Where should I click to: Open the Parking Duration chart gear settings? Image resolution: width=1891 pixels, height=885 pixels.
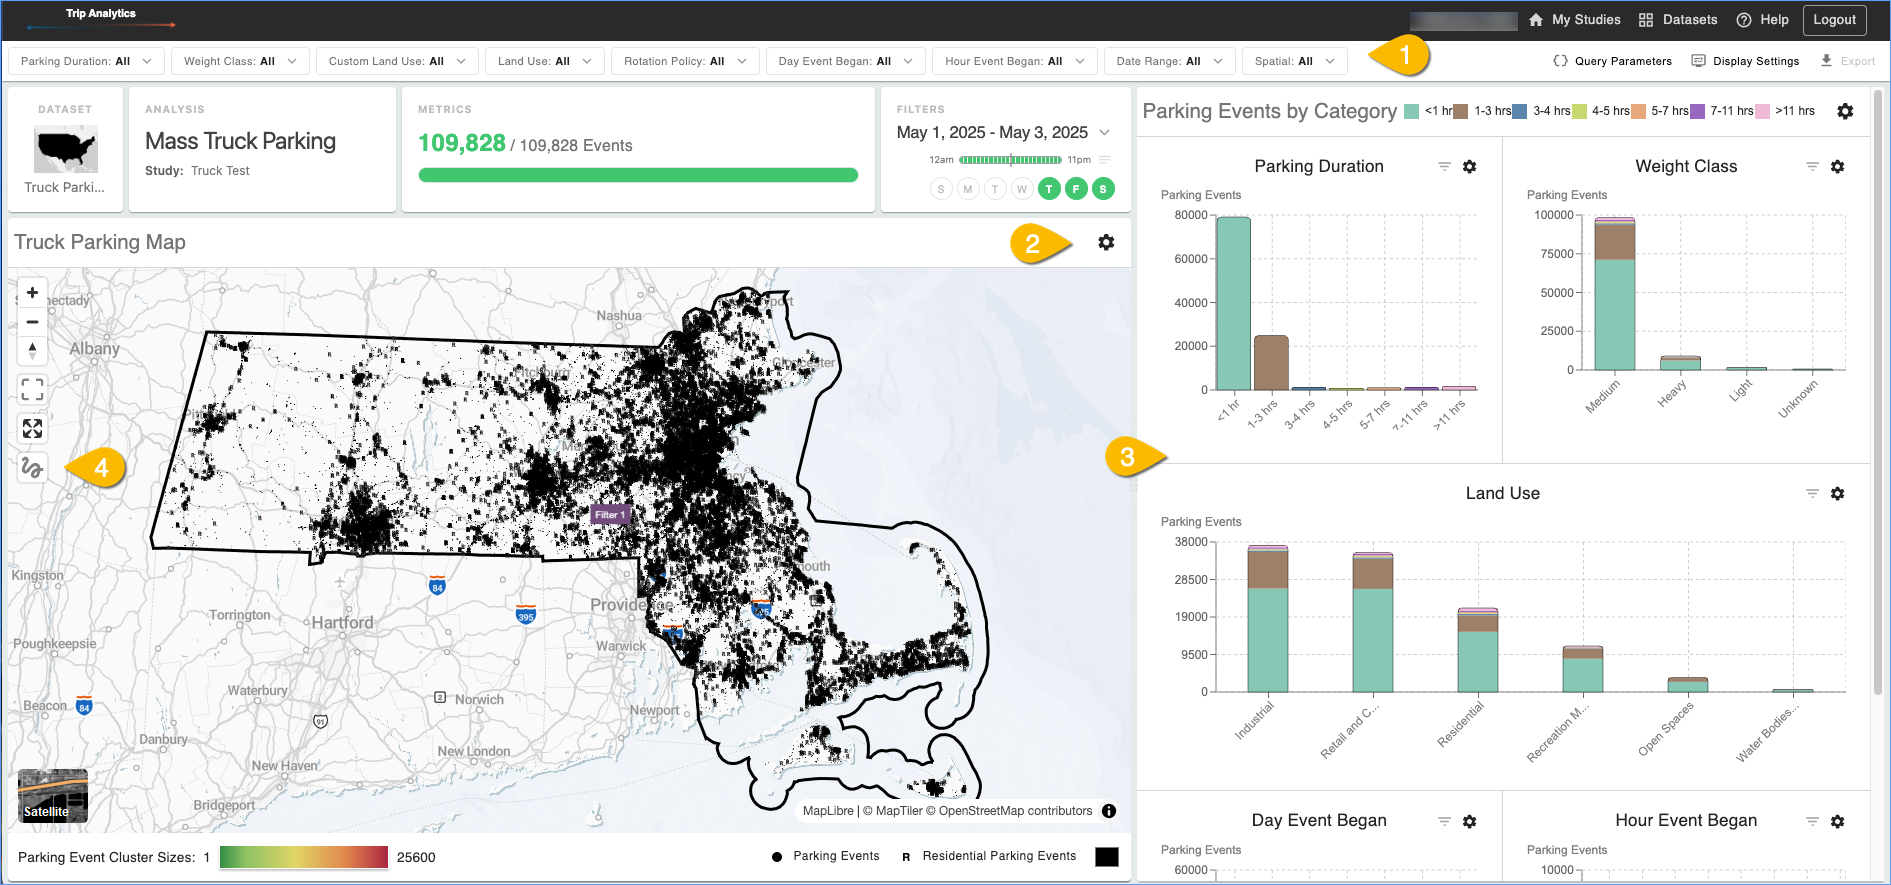click(1470, 167)
